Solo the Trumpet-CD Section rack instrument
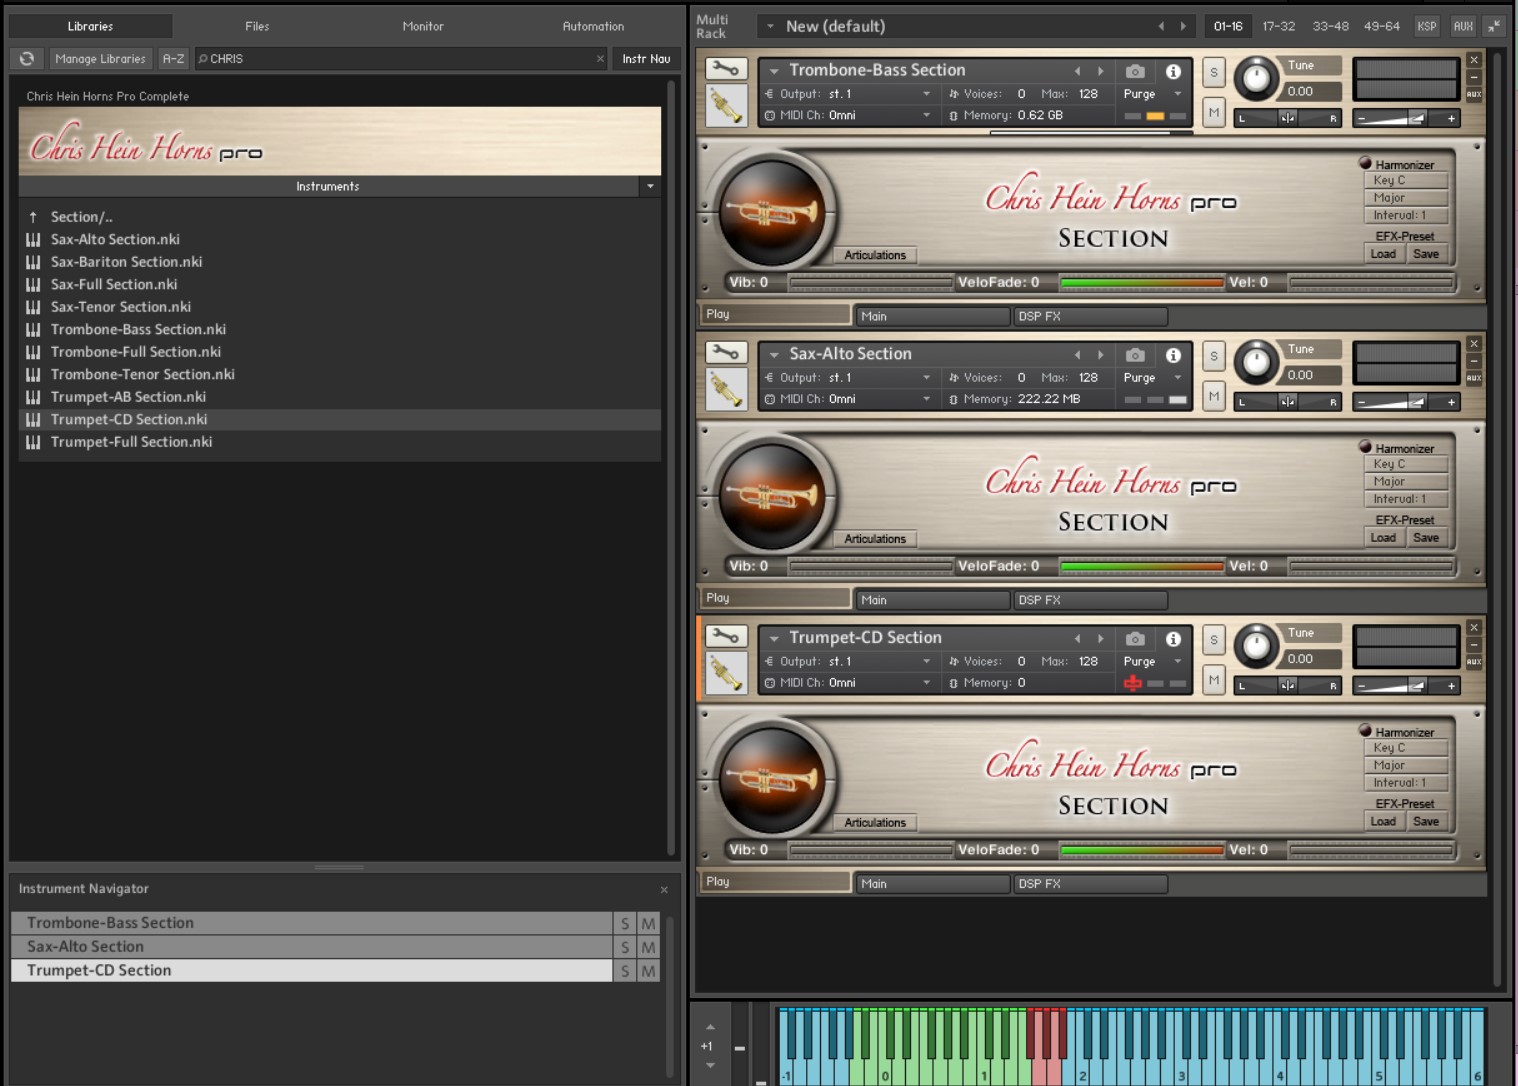Viewport: 1518px width, 1086px height. click(1214, 640)
